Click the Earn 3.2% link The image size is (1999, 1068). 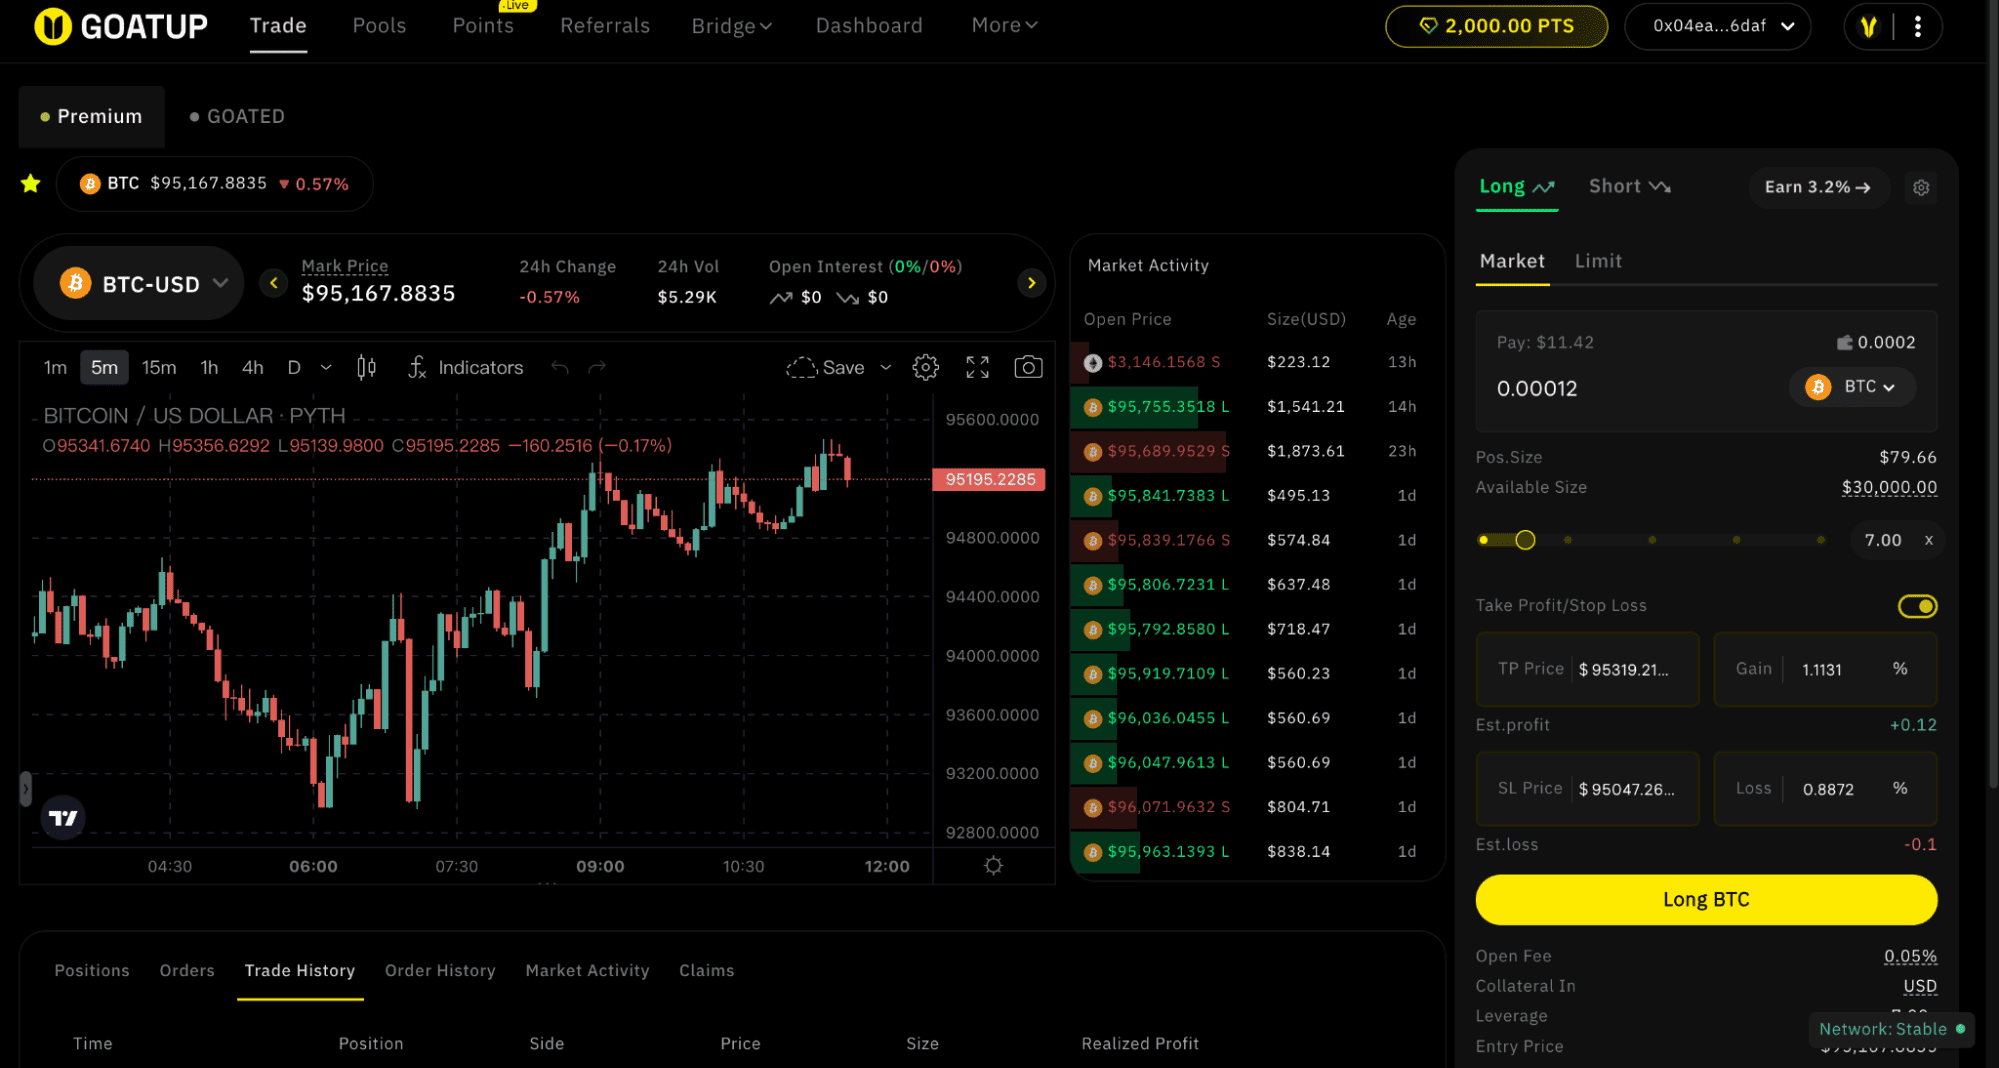[x=1817, y=187]
